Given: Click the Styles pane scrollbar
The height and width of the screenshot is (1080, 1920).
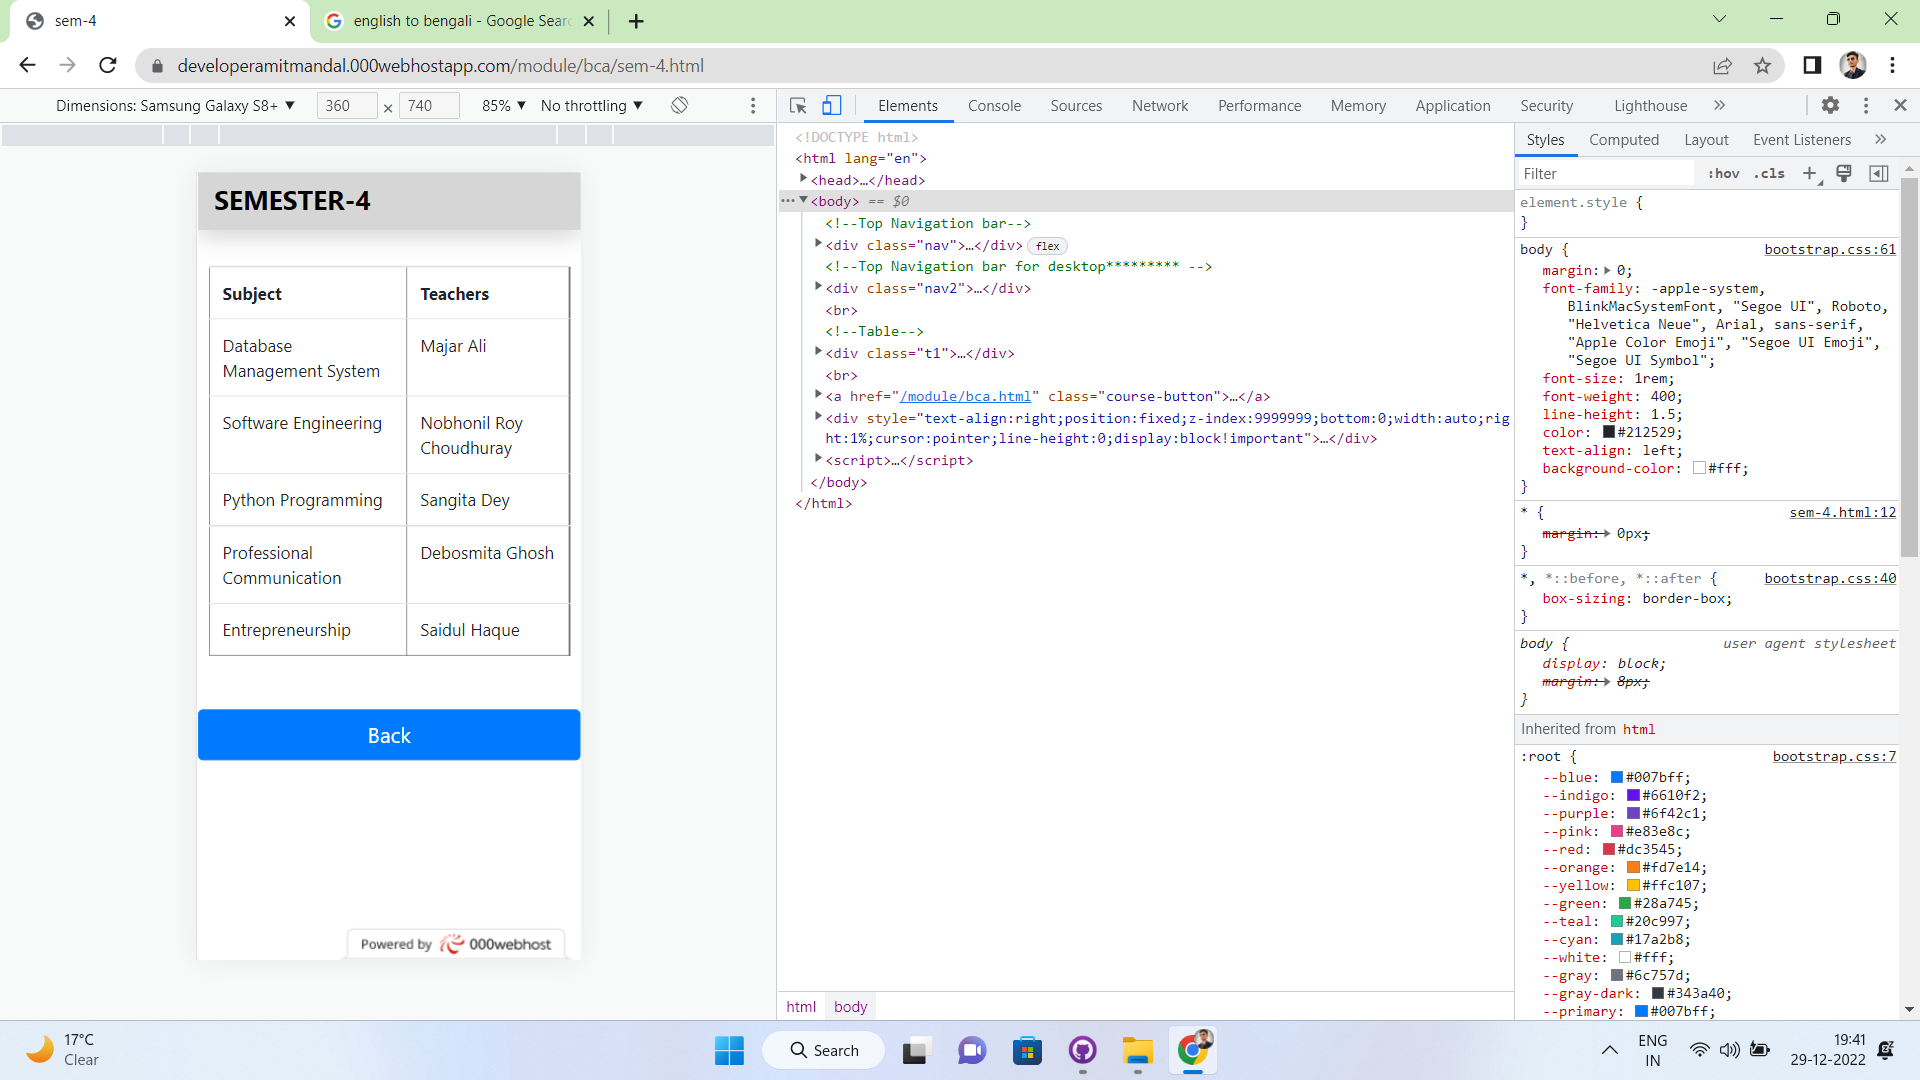Looking at the screenshot, I should pos(1908,368).
